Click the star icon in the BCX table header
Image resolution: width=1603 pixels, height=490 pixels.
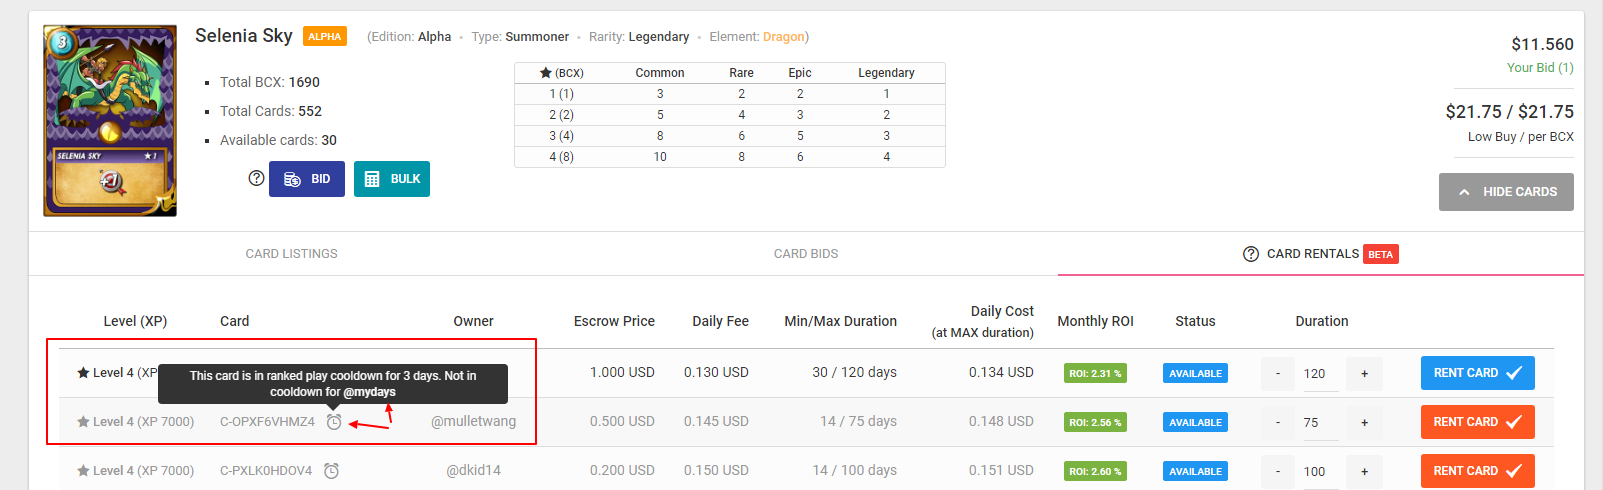[x=545, y=73]
